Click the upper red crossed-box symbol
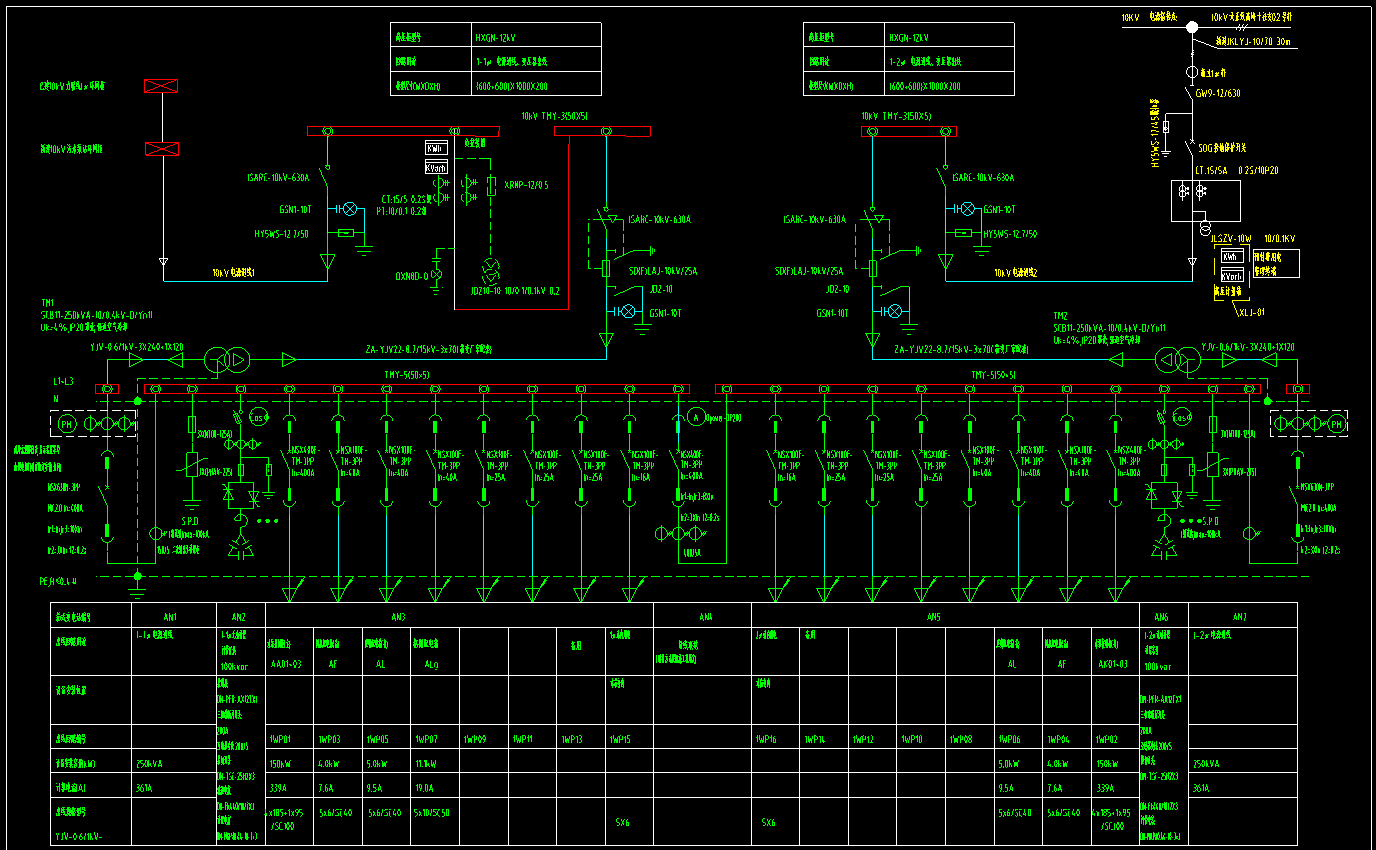Viewport: 1376px width, 850px height. 161,87
